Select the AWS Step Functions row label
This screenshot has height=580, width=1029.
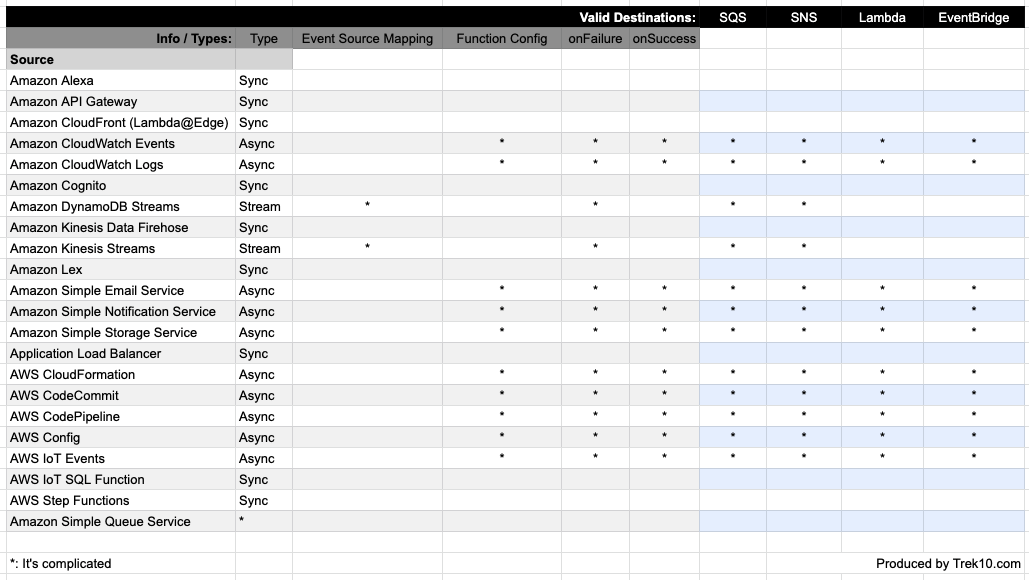point(121,501)
